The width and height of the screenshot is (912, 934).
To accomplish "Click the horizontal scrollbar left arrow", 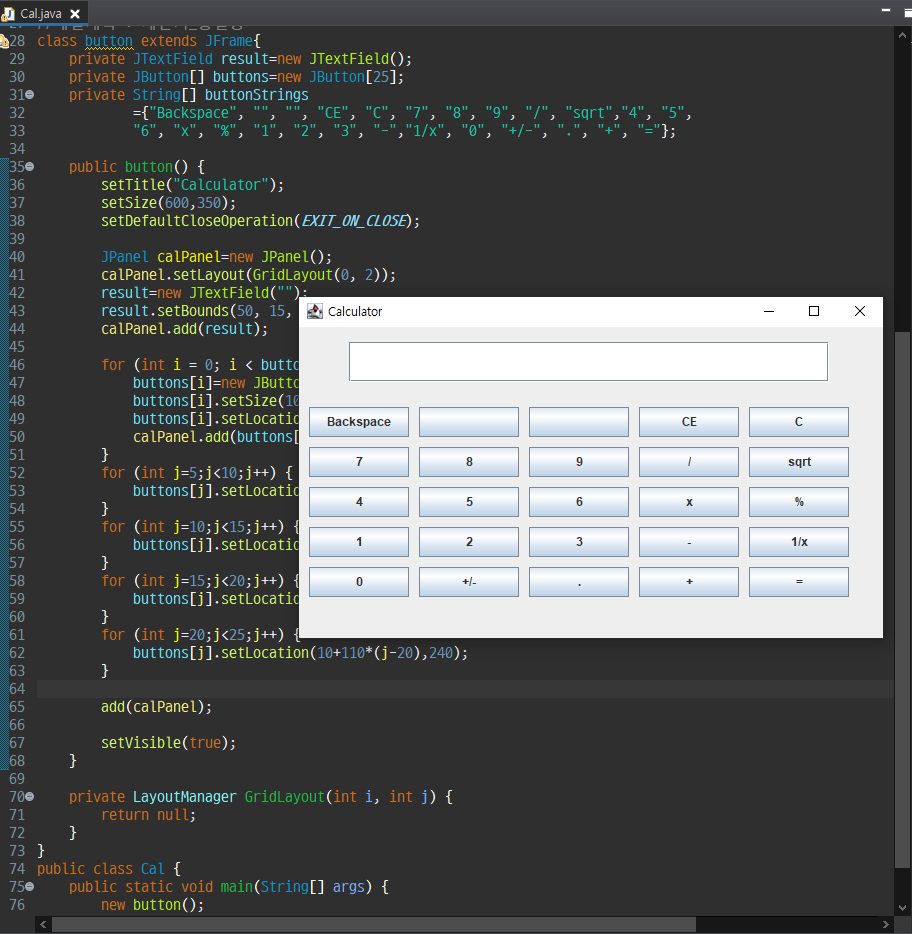I will pyautogui.click(x=43, y=924).
